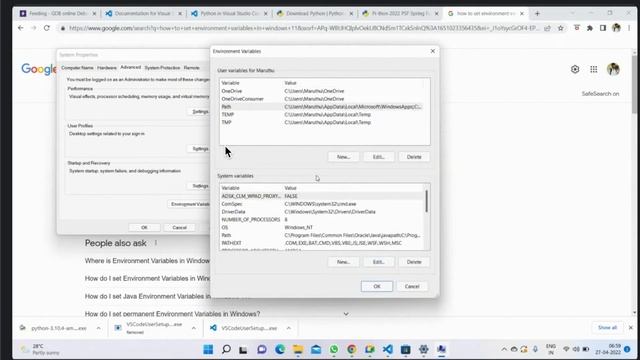This screenshot has height=360, width=640.
Task: Switch to Download Python tab
Action: (x=314, y=13)
